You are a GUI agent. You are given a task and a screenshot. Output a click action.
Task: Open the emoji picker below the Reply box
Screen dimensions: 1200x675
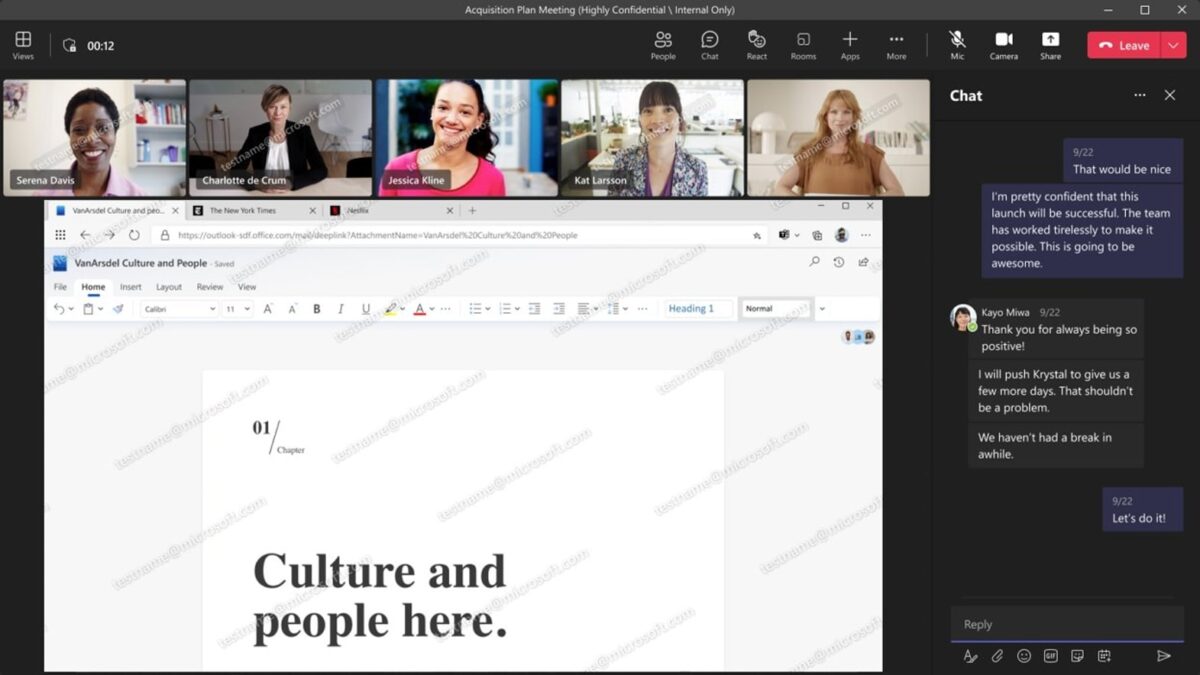pyautogui.click(x=1023, y=656)
